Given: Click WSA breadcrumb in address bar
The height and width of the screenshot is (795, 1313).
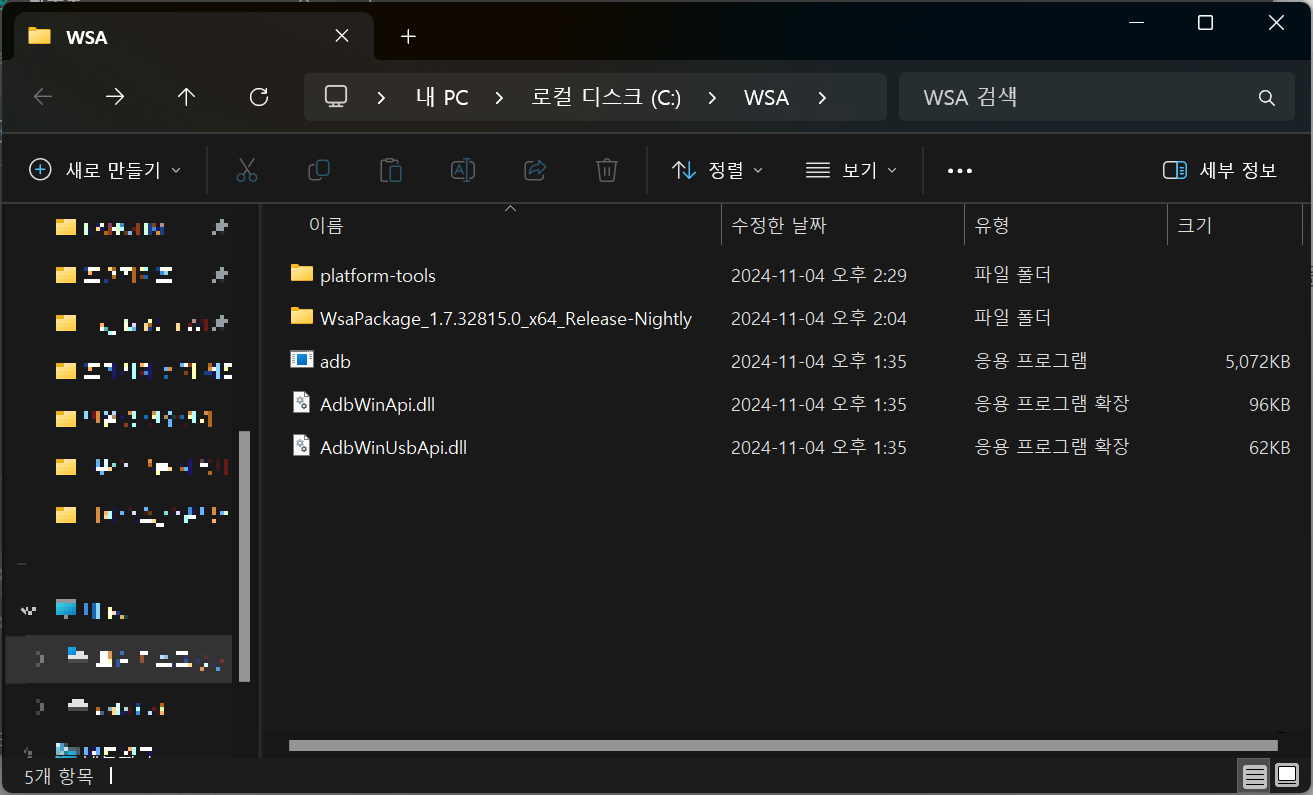Looking at the screenshot, I should [766, 98].
